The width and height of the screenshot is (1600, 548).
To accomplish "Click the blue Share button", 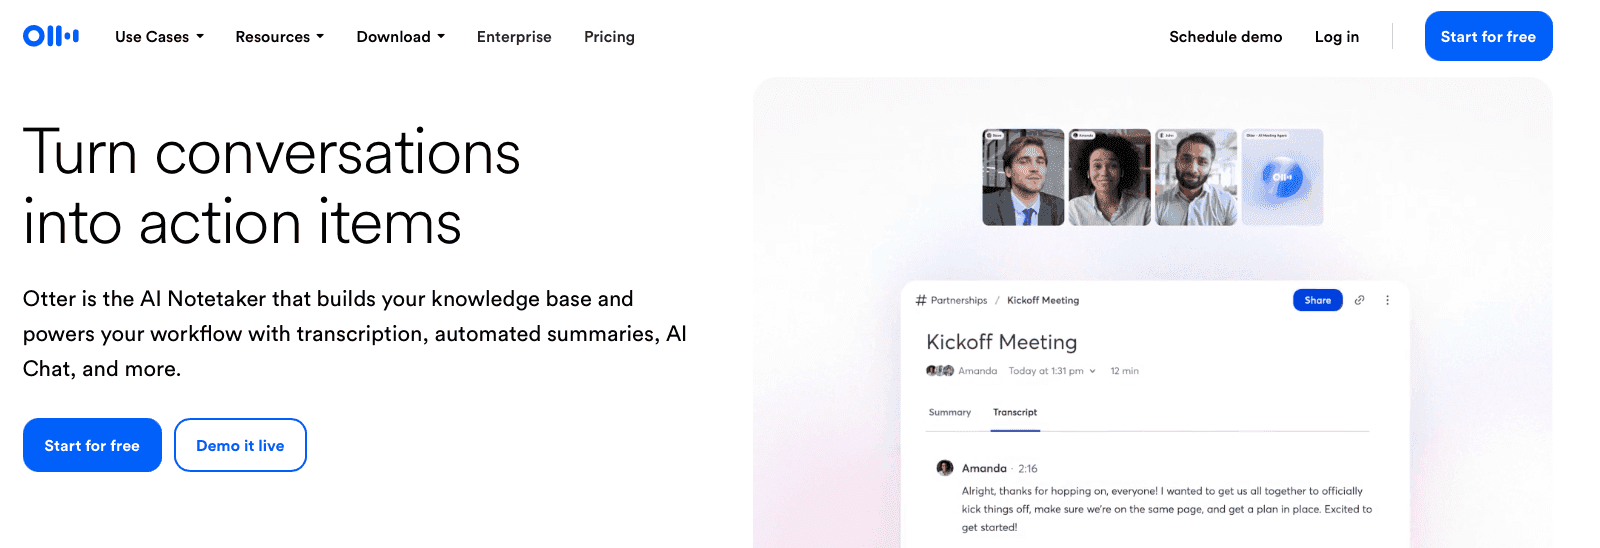I will click(x=1317, y=300).
